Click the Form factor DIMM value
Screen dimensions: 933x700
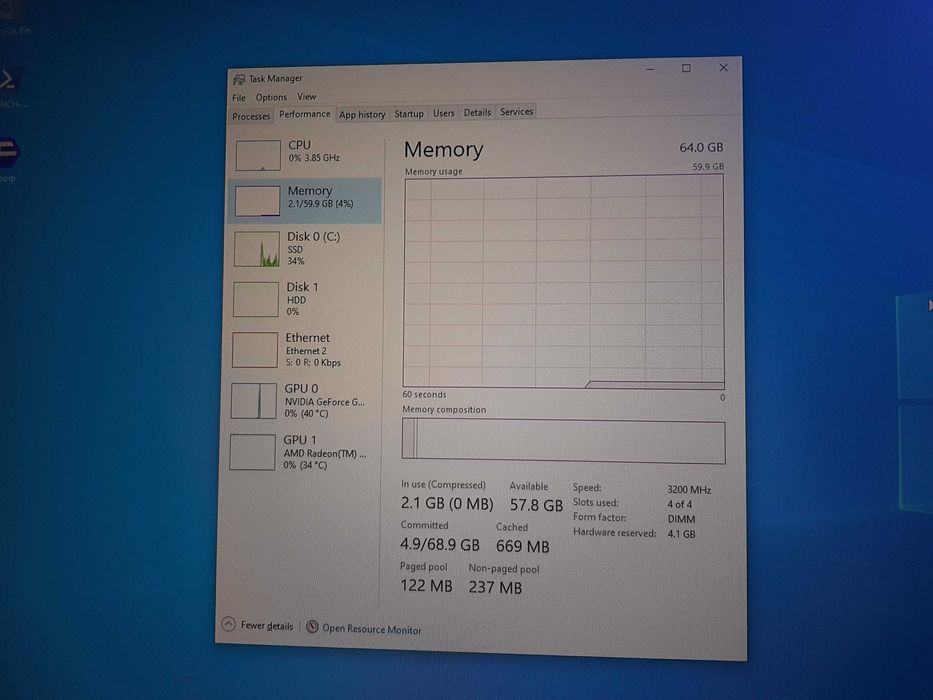pyautogui.click(x=681, y=519)
